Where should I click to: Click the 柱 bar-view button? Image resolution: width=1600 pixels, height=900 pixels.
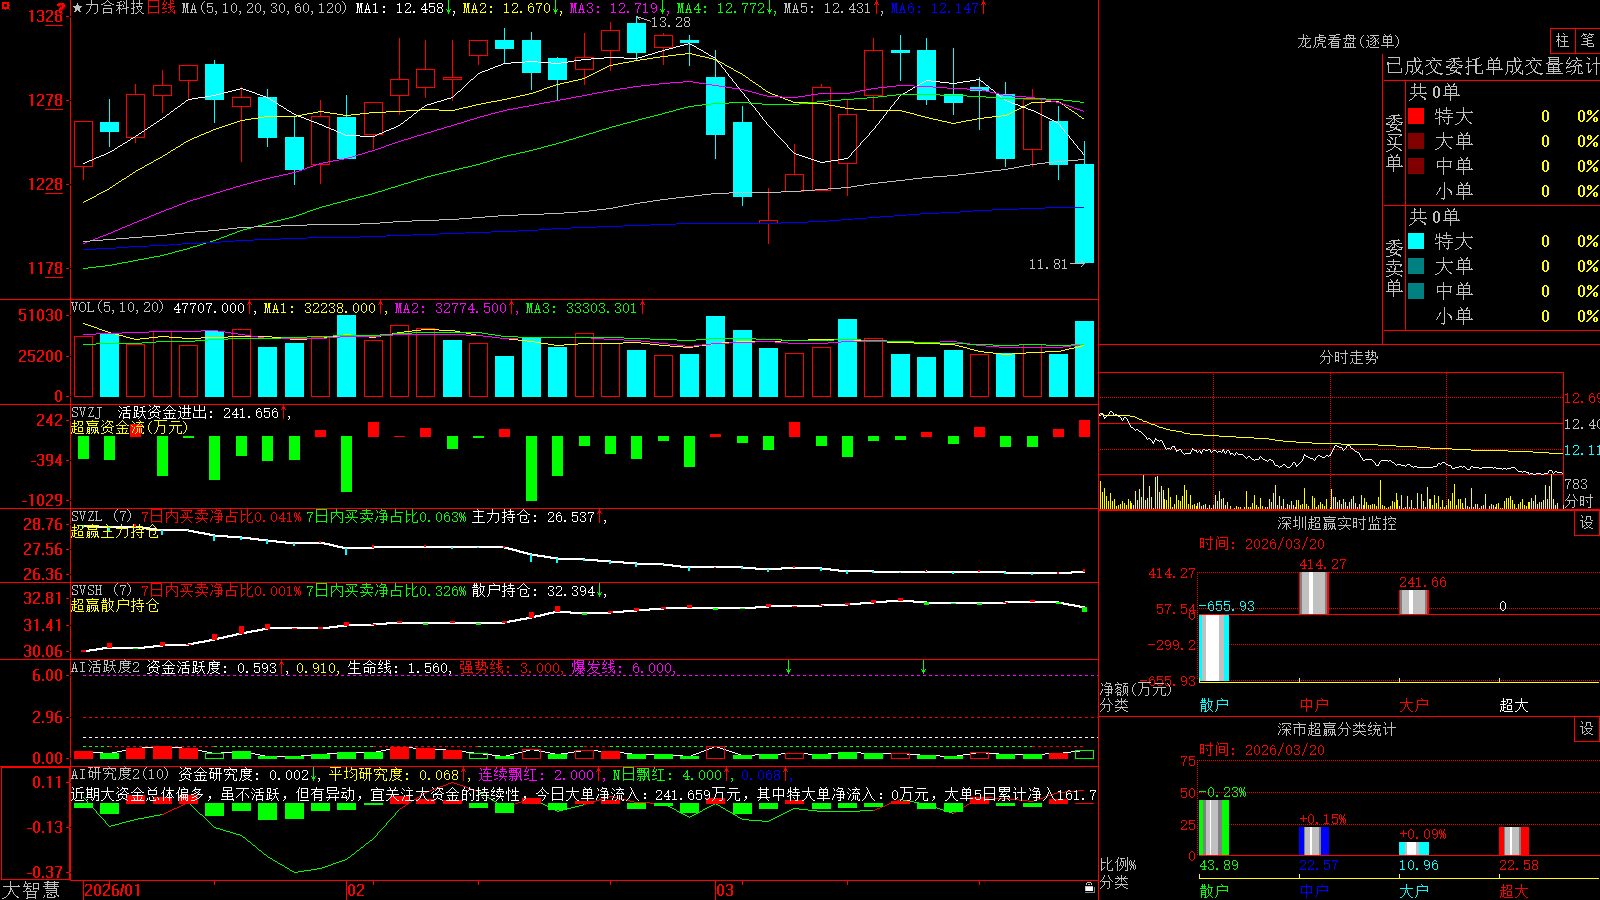(x=1562, y=41)
